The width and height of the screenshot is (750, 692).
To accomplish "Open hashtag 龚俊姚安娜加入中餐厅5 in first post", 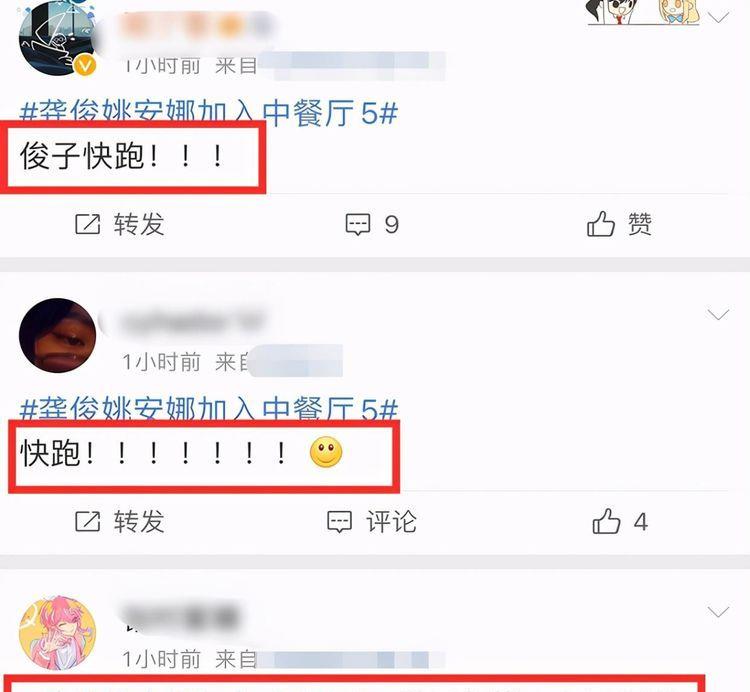I will tap(209, 112).
